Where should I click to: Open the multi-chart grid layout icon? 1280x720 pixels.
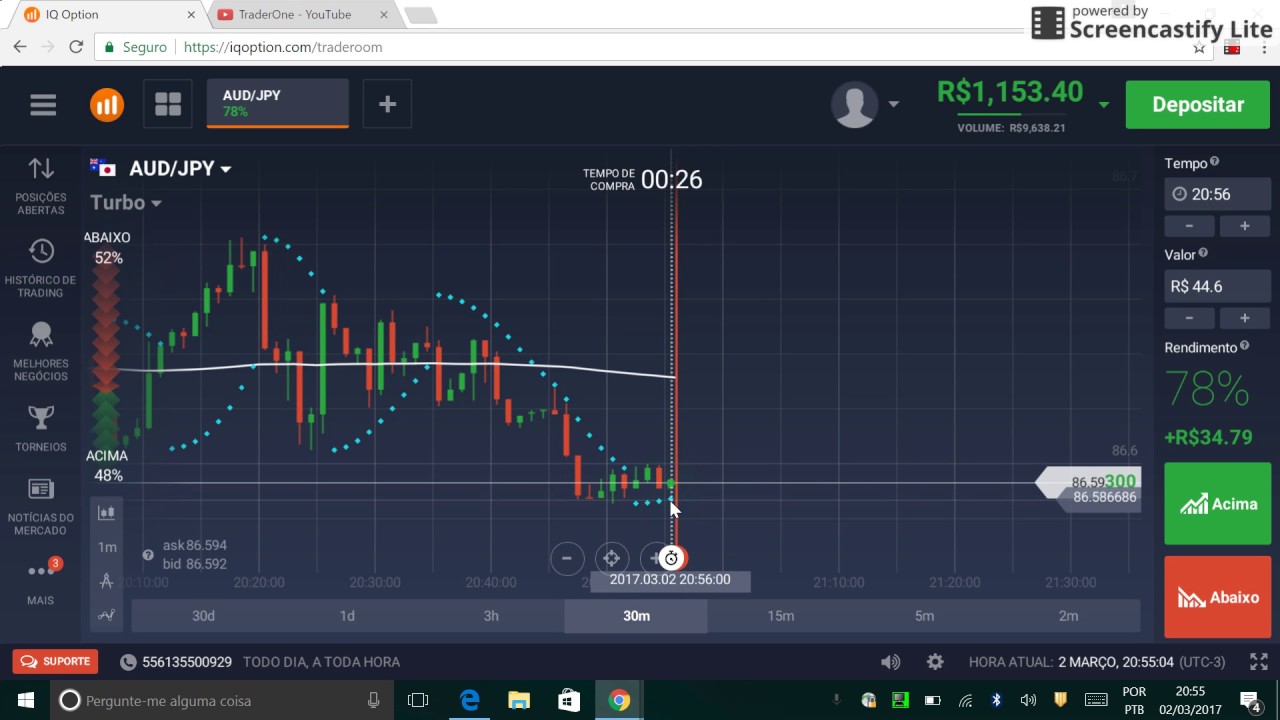(x=168, y=105)
